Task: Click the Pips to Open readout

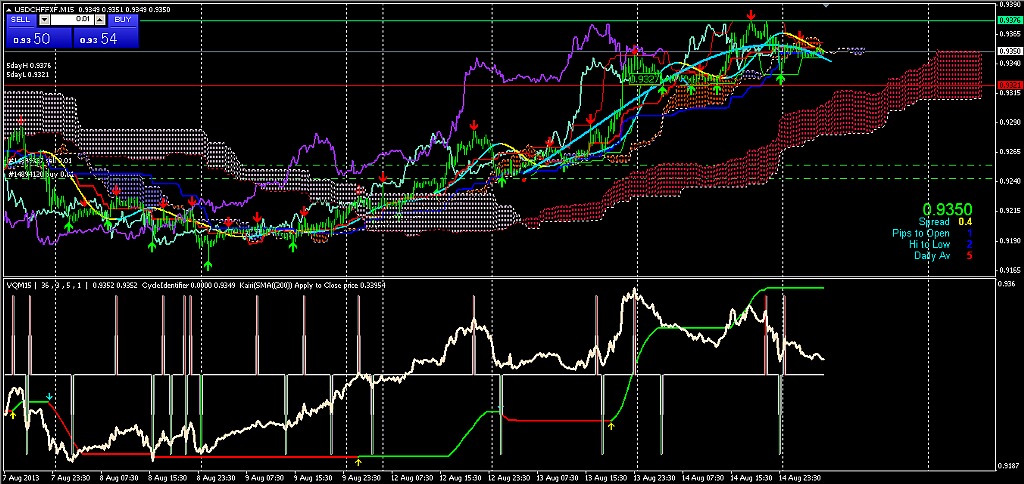Action: (x=933, y=233)
